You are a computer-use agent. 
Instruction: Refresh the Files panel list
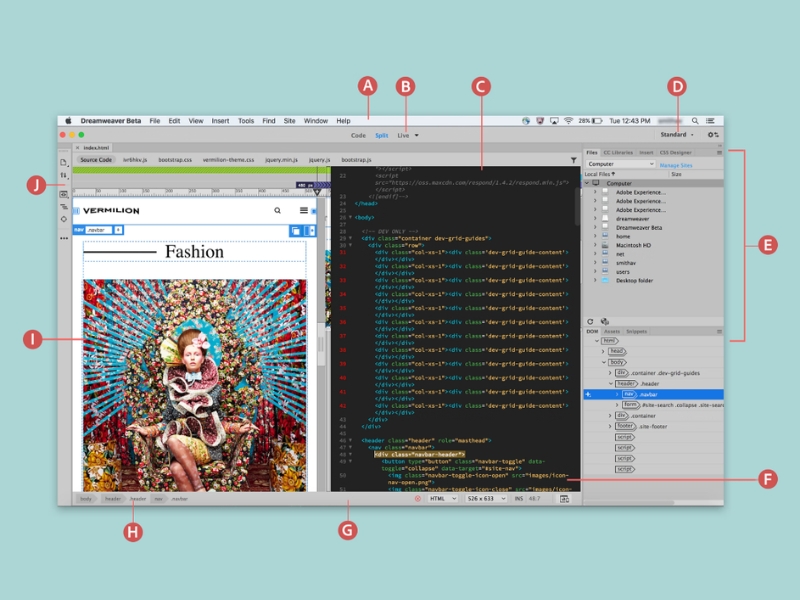590,321
